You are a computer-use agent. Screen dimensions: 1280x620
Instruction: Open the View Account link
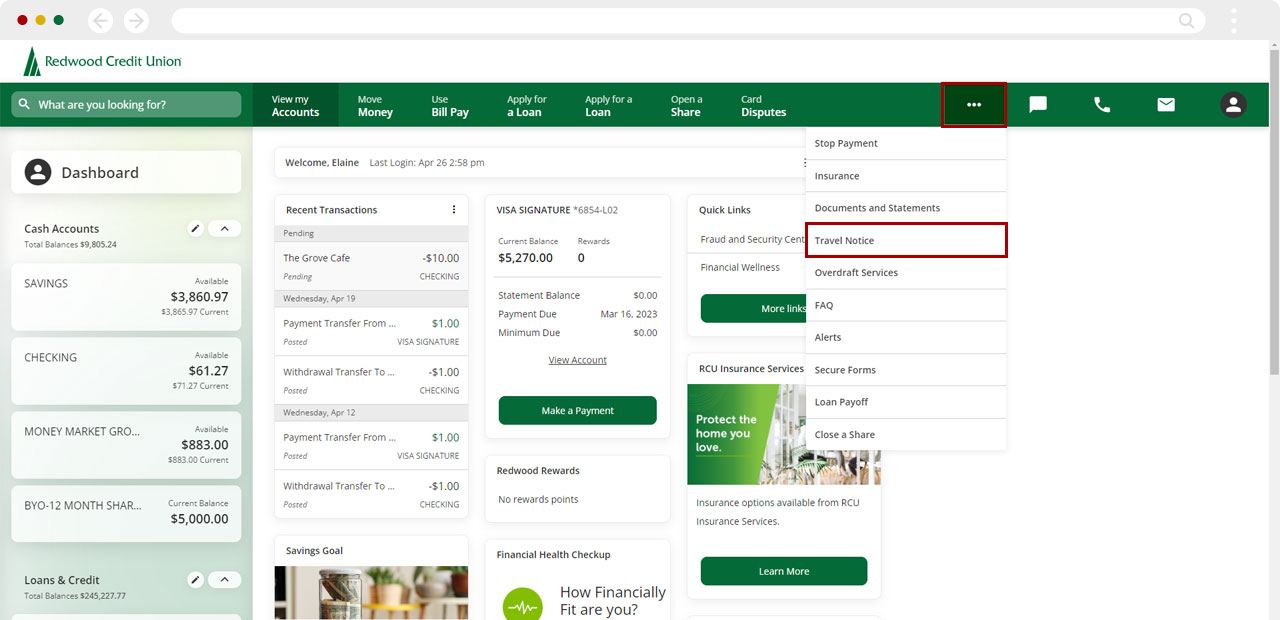(x=578, y=360)
